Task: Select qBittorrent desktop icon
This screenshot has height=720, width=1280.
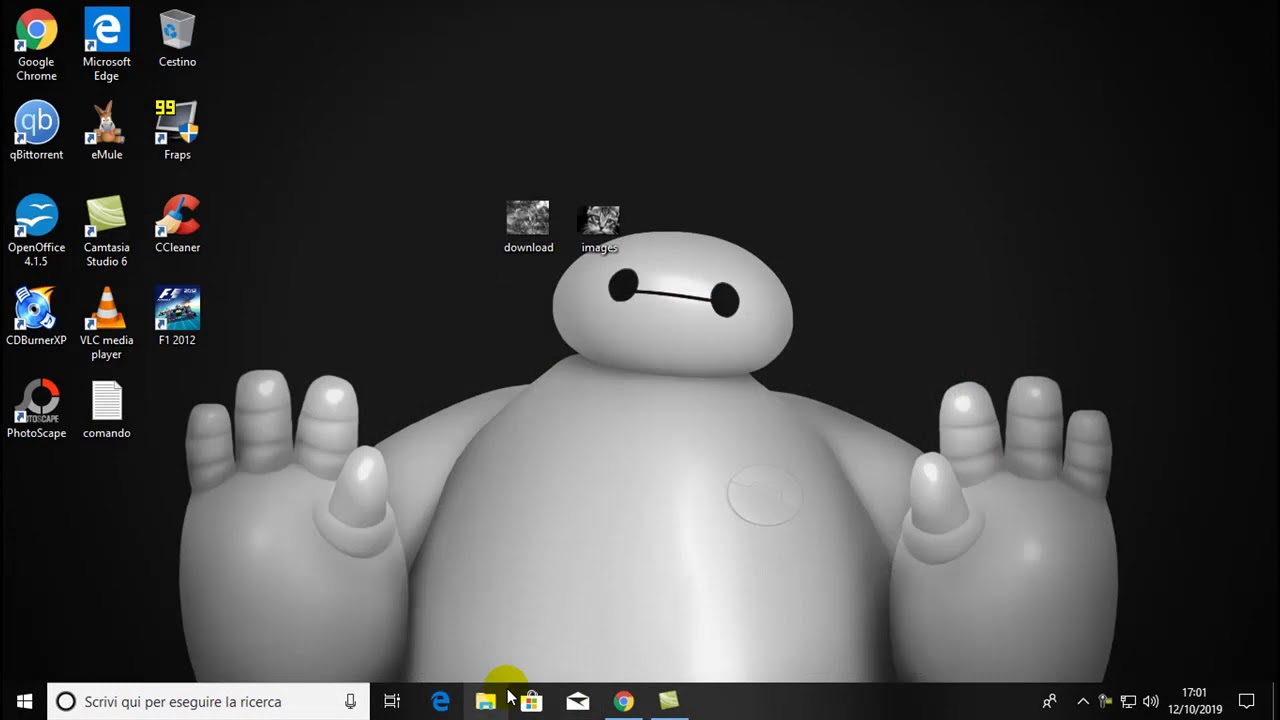Action: coord(36,130)
